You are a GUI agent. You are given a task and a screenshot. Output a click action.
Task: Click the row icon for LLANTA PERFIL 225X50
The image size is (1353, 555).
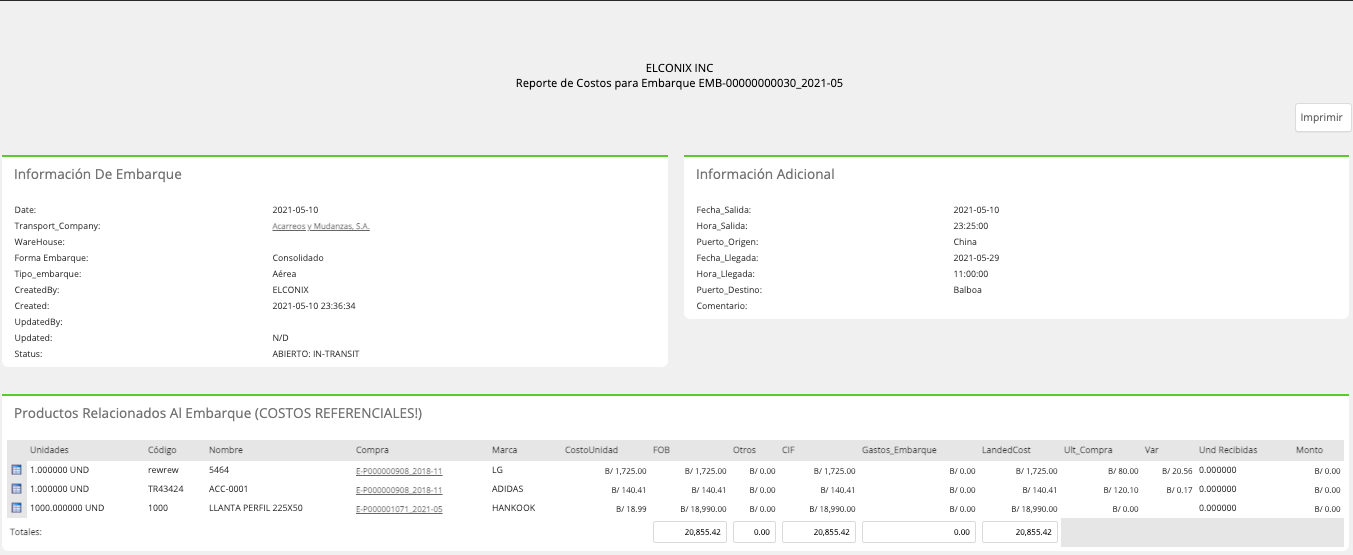coord(16,508)
